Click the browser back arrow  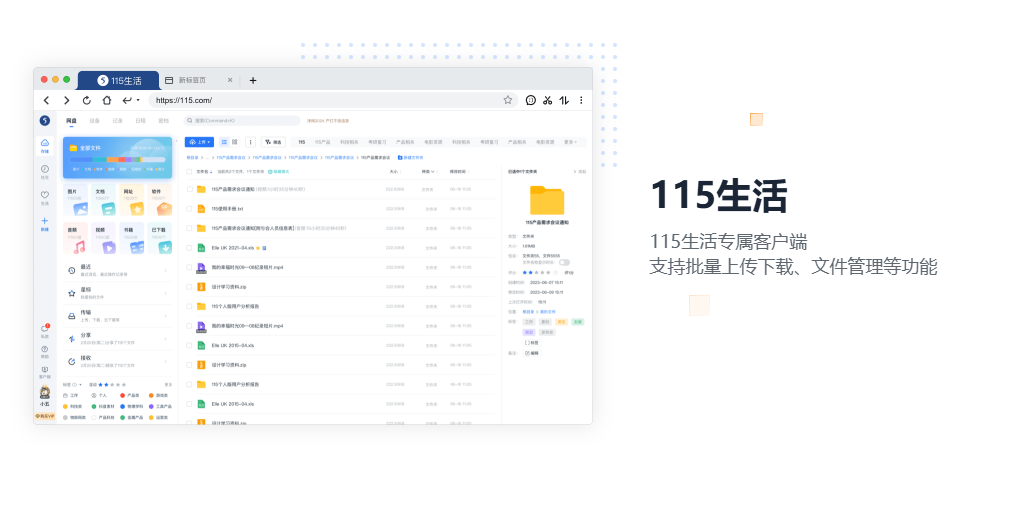[47, 100]
